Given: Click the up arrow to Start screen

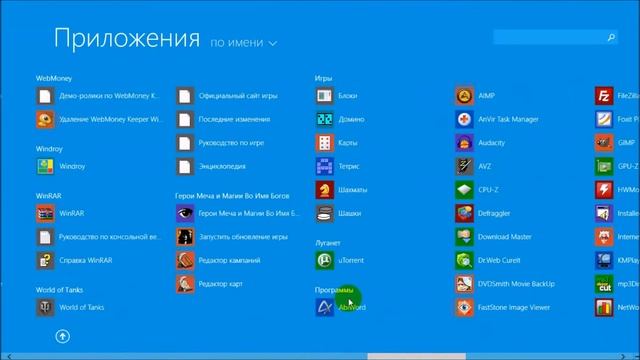Looking at the screenshot, I should (x=62, y=336).
